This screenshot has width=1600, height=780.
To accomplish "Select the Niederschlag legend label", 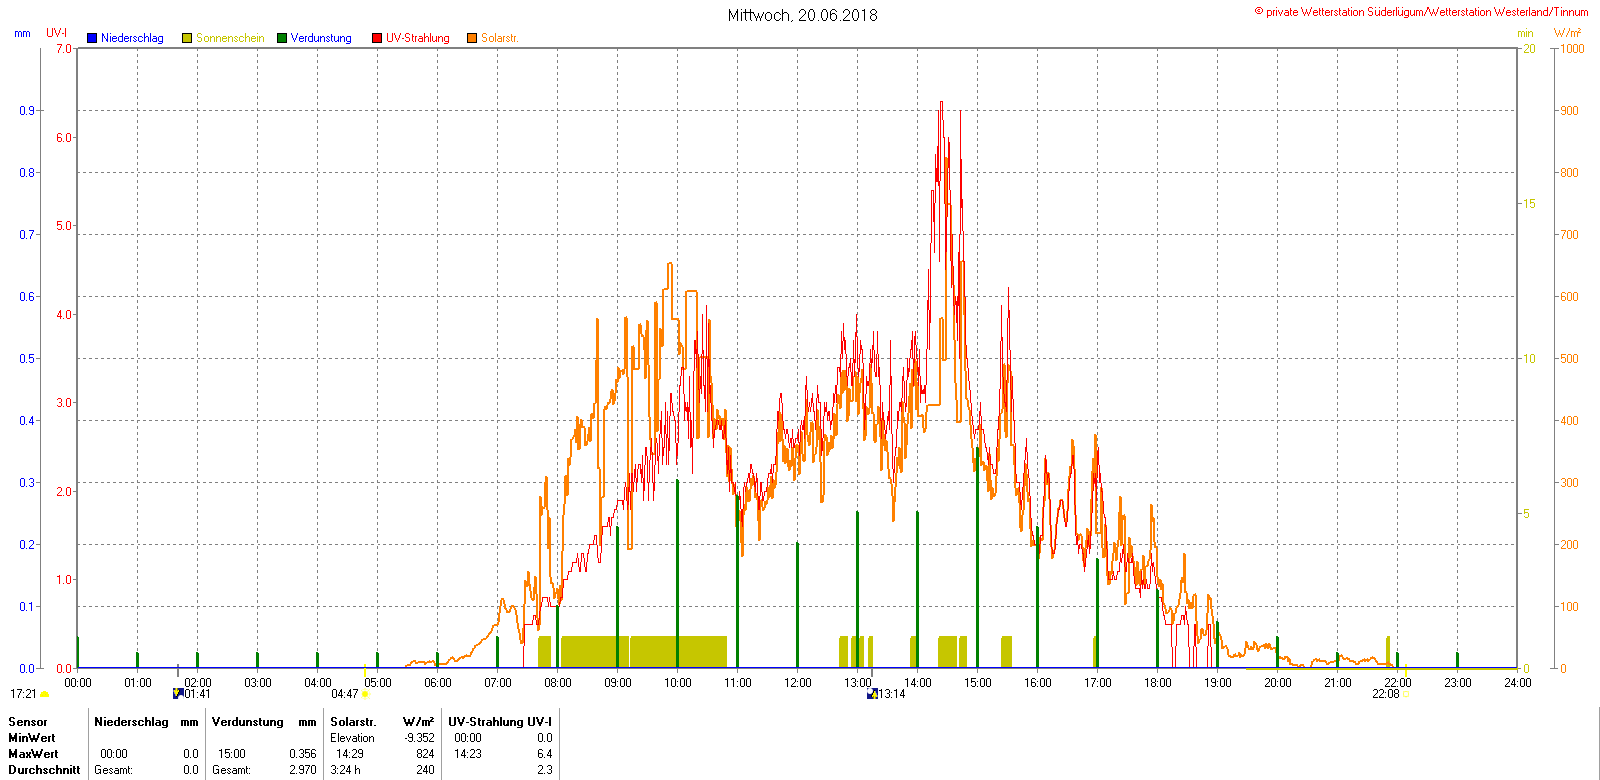I will (x=132, y=38).
